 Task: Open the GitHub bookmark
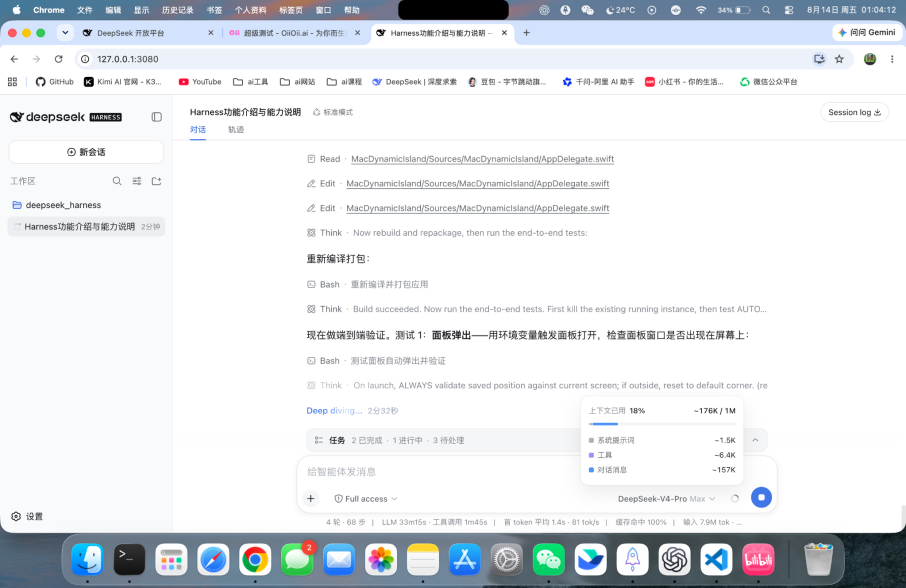pyautogui.click(x=55, y=82)
